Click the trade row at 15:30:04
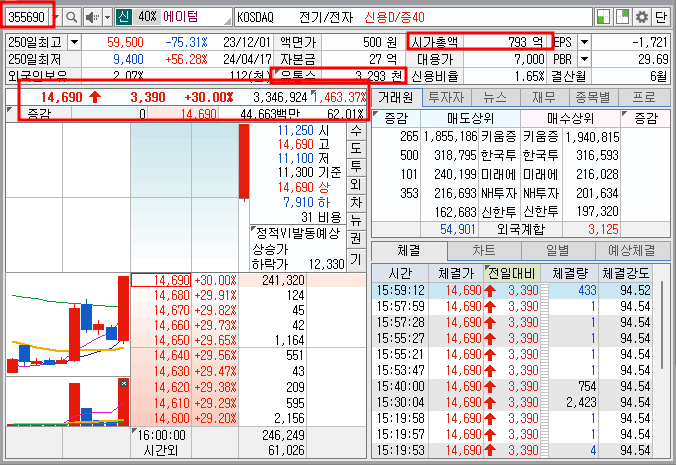This screenshot has height=465, width=676. [512, 402]
